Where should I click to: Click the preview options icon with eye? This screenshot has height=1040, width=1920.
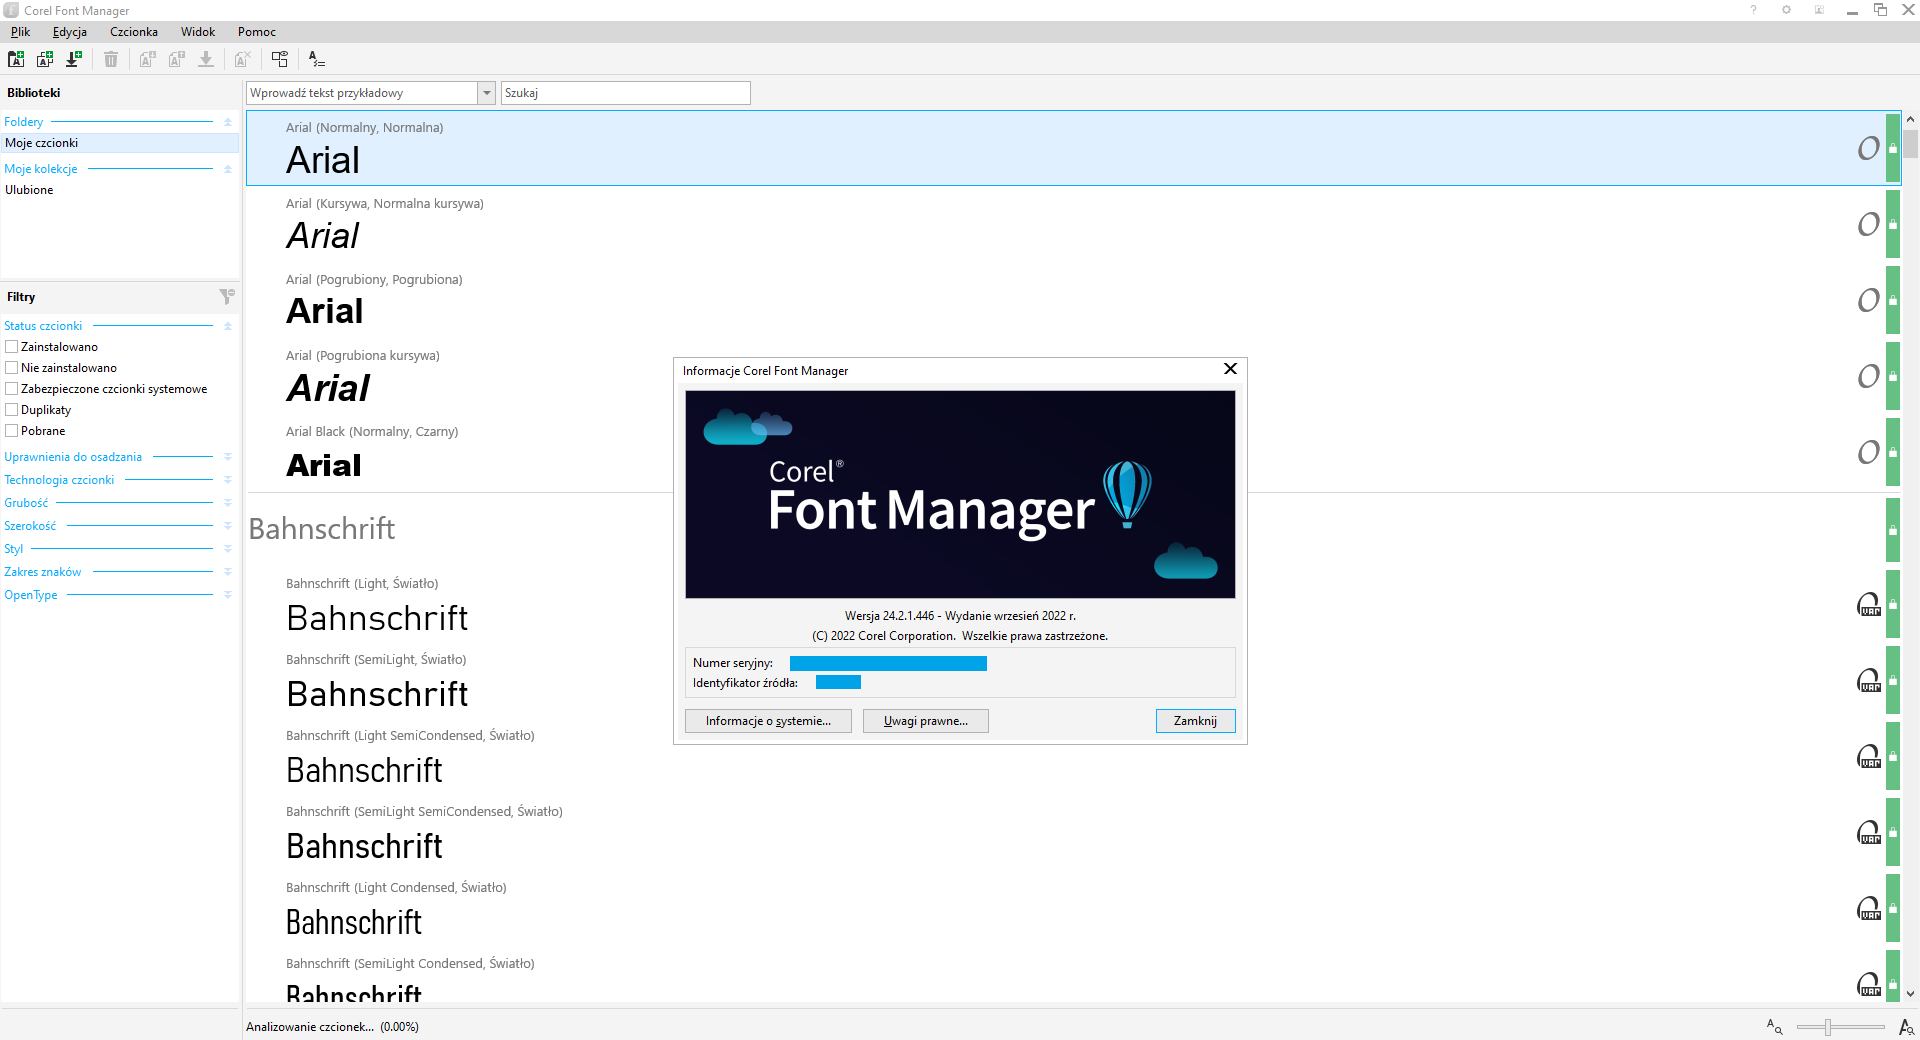coord(279,60)
